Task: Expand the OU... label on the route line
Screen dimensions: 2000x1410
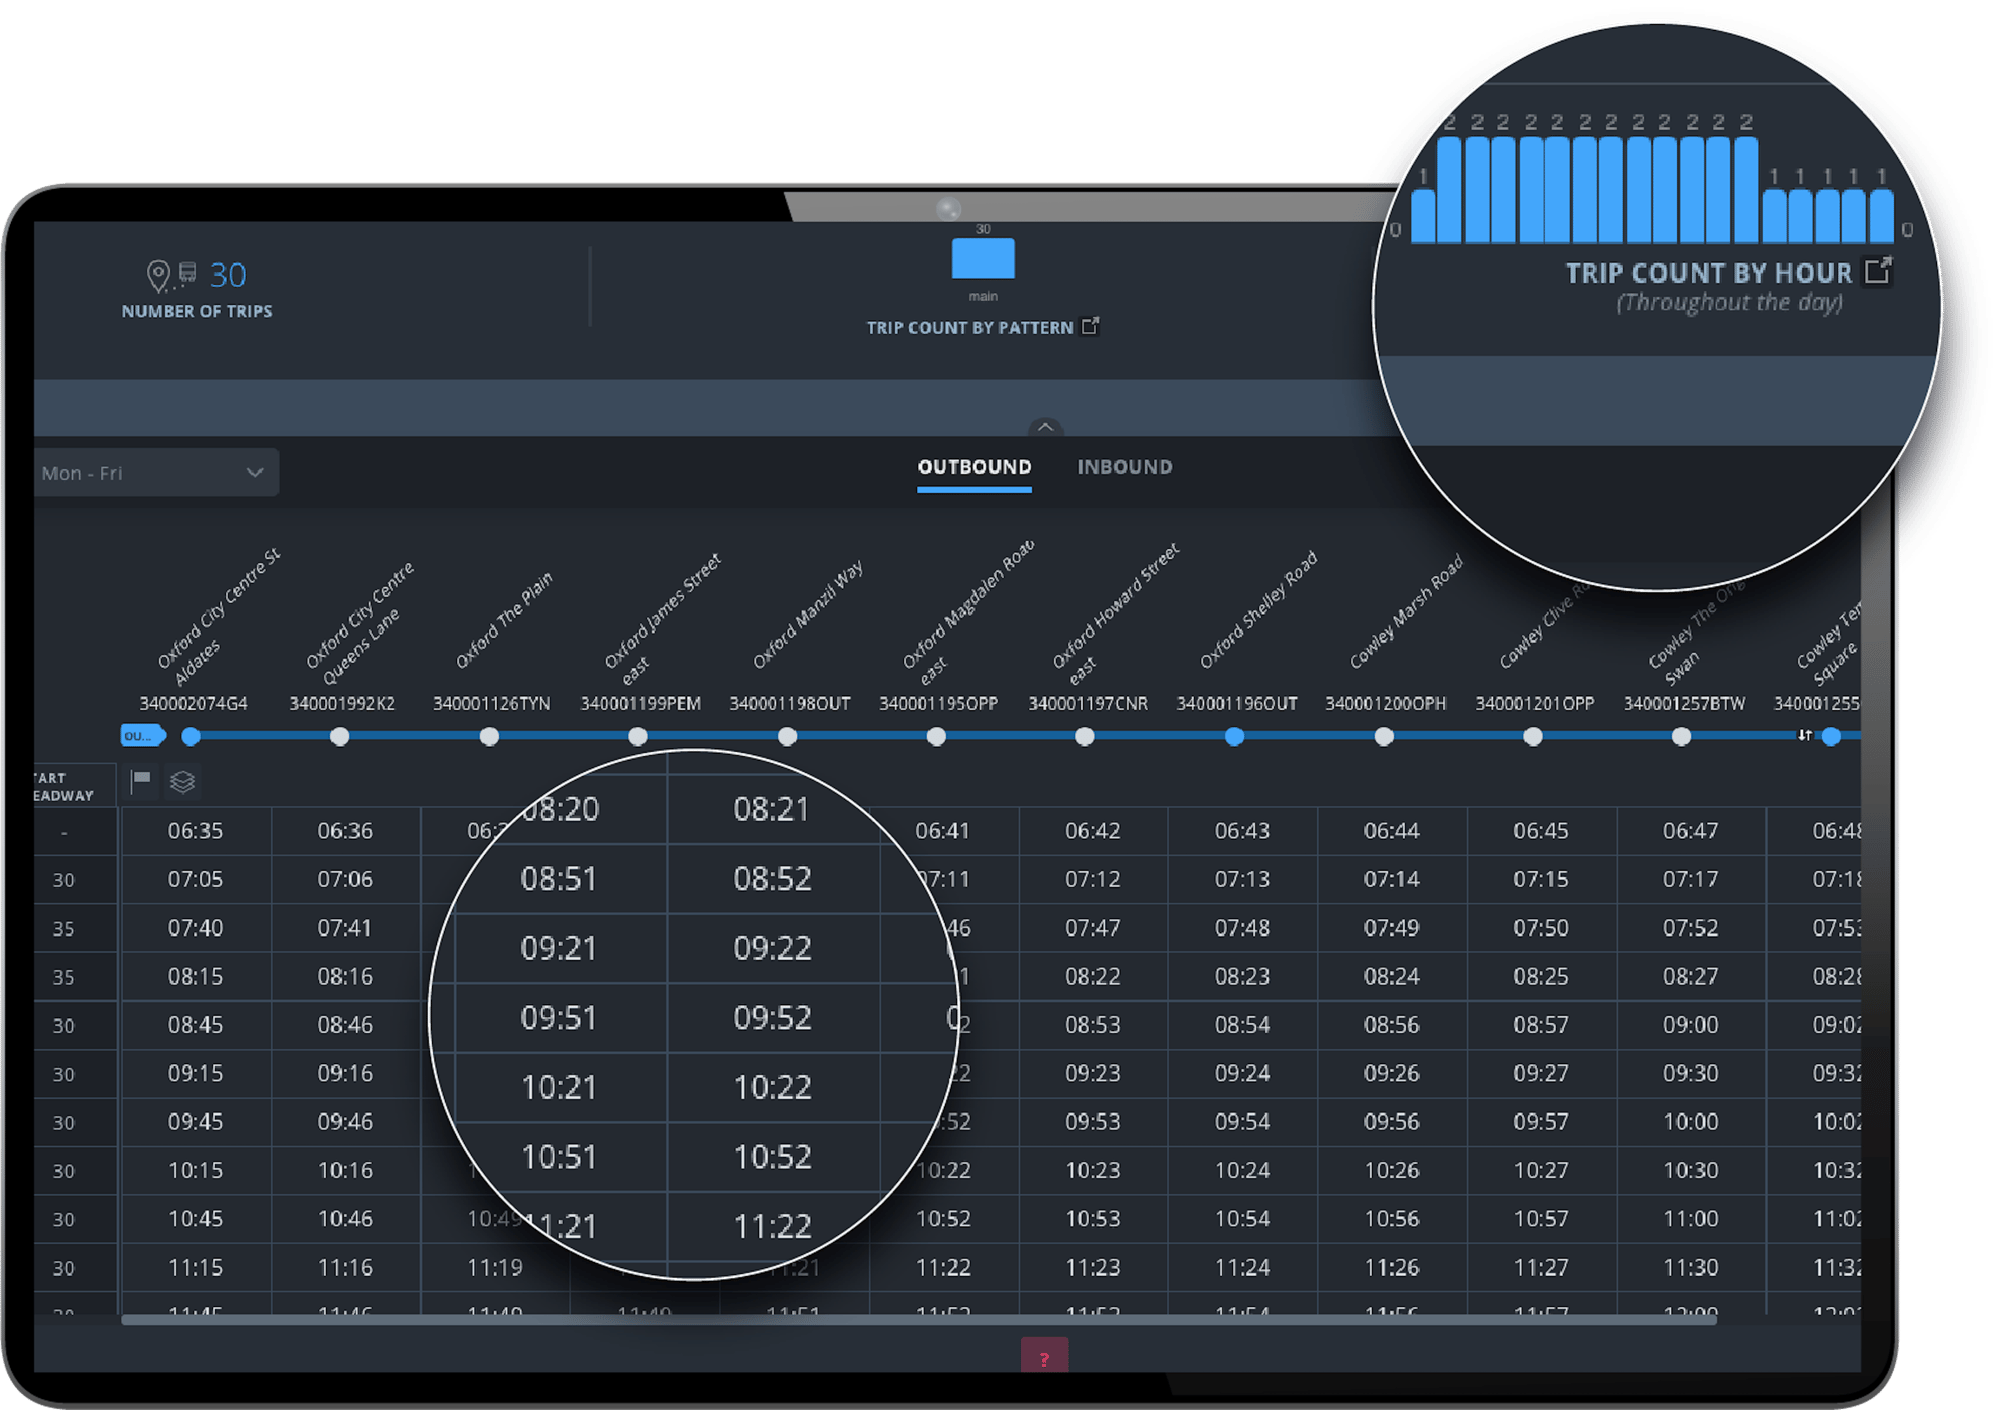Action: 140,736
